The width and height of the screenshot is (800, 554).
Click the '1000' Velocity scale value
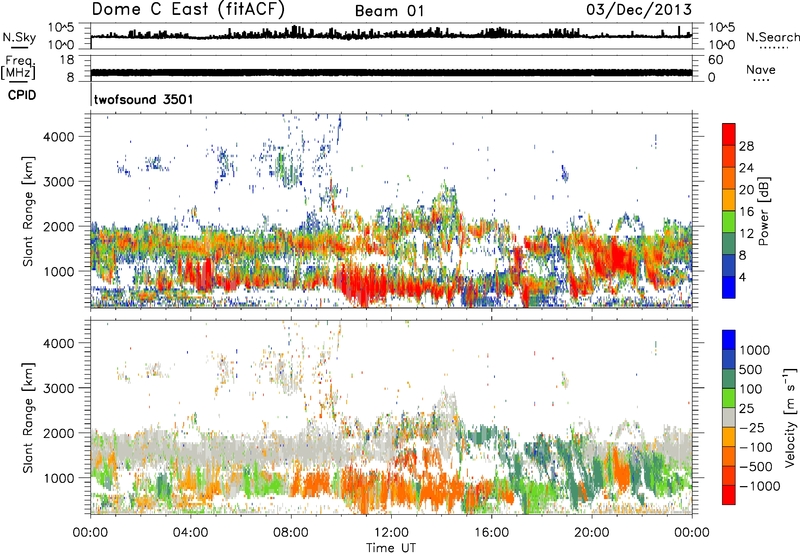tap(755, 350)
